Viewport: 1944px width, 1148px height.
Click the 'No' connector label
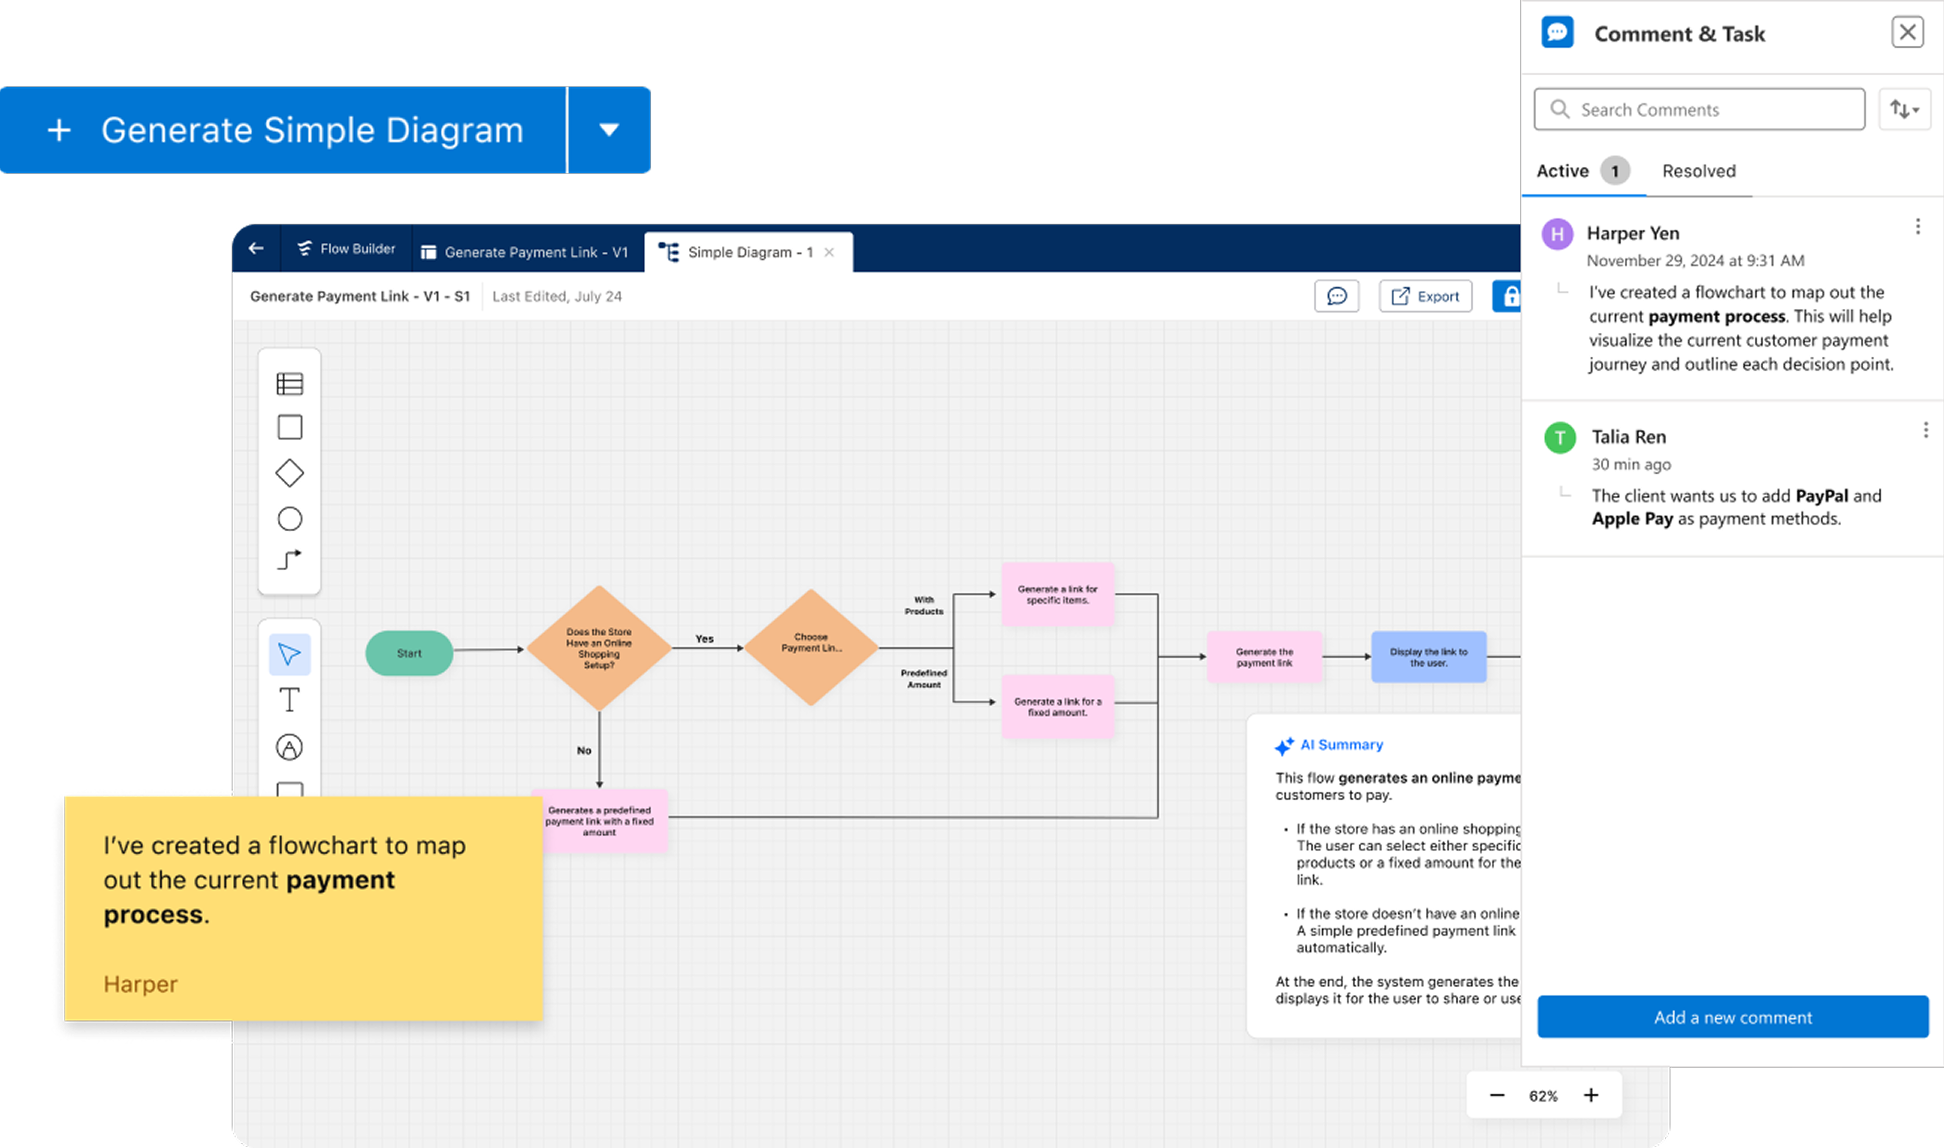coord(584,750)
